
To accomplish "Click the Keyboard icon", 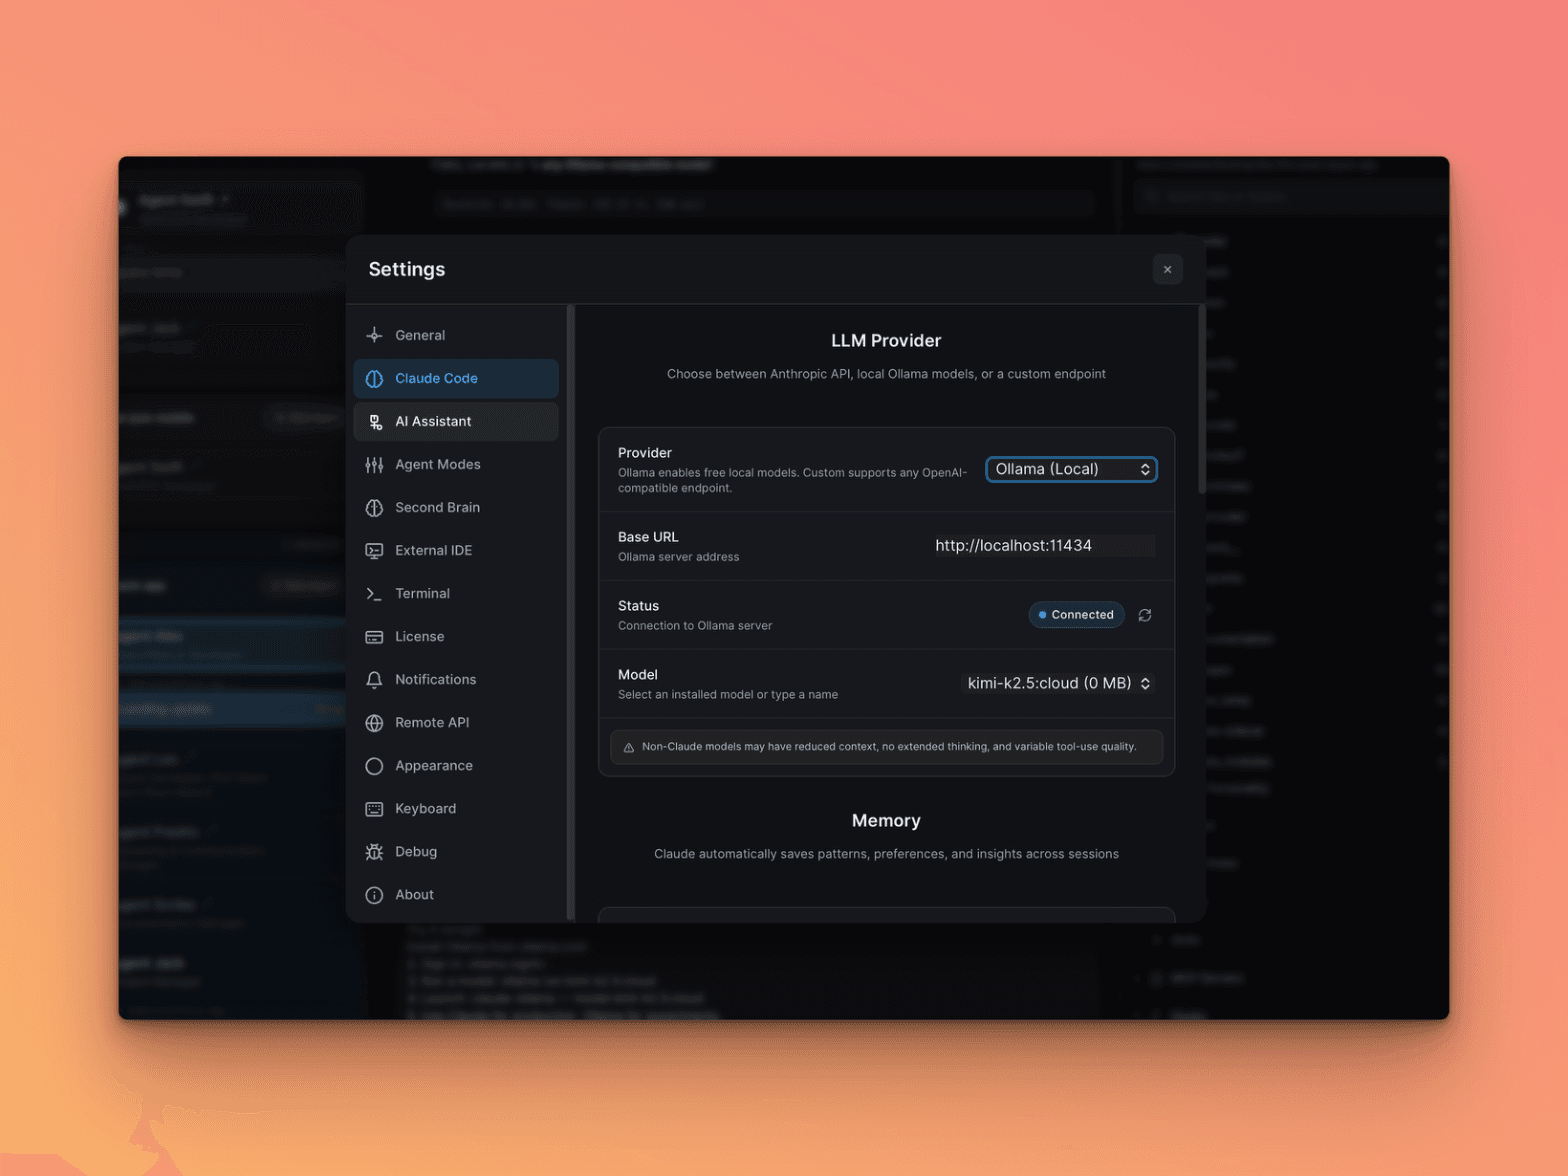I will point(374,809).
